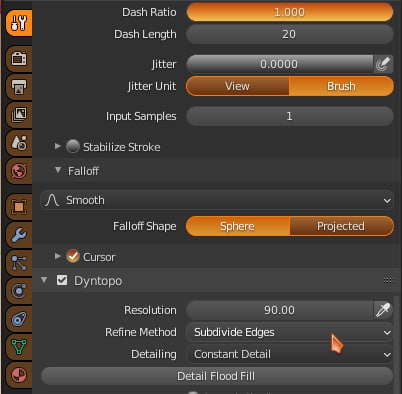Click the Resolution eyedropper sample icon
The height and width of the screenshot is (394, 402).
(x=383, y=310)
